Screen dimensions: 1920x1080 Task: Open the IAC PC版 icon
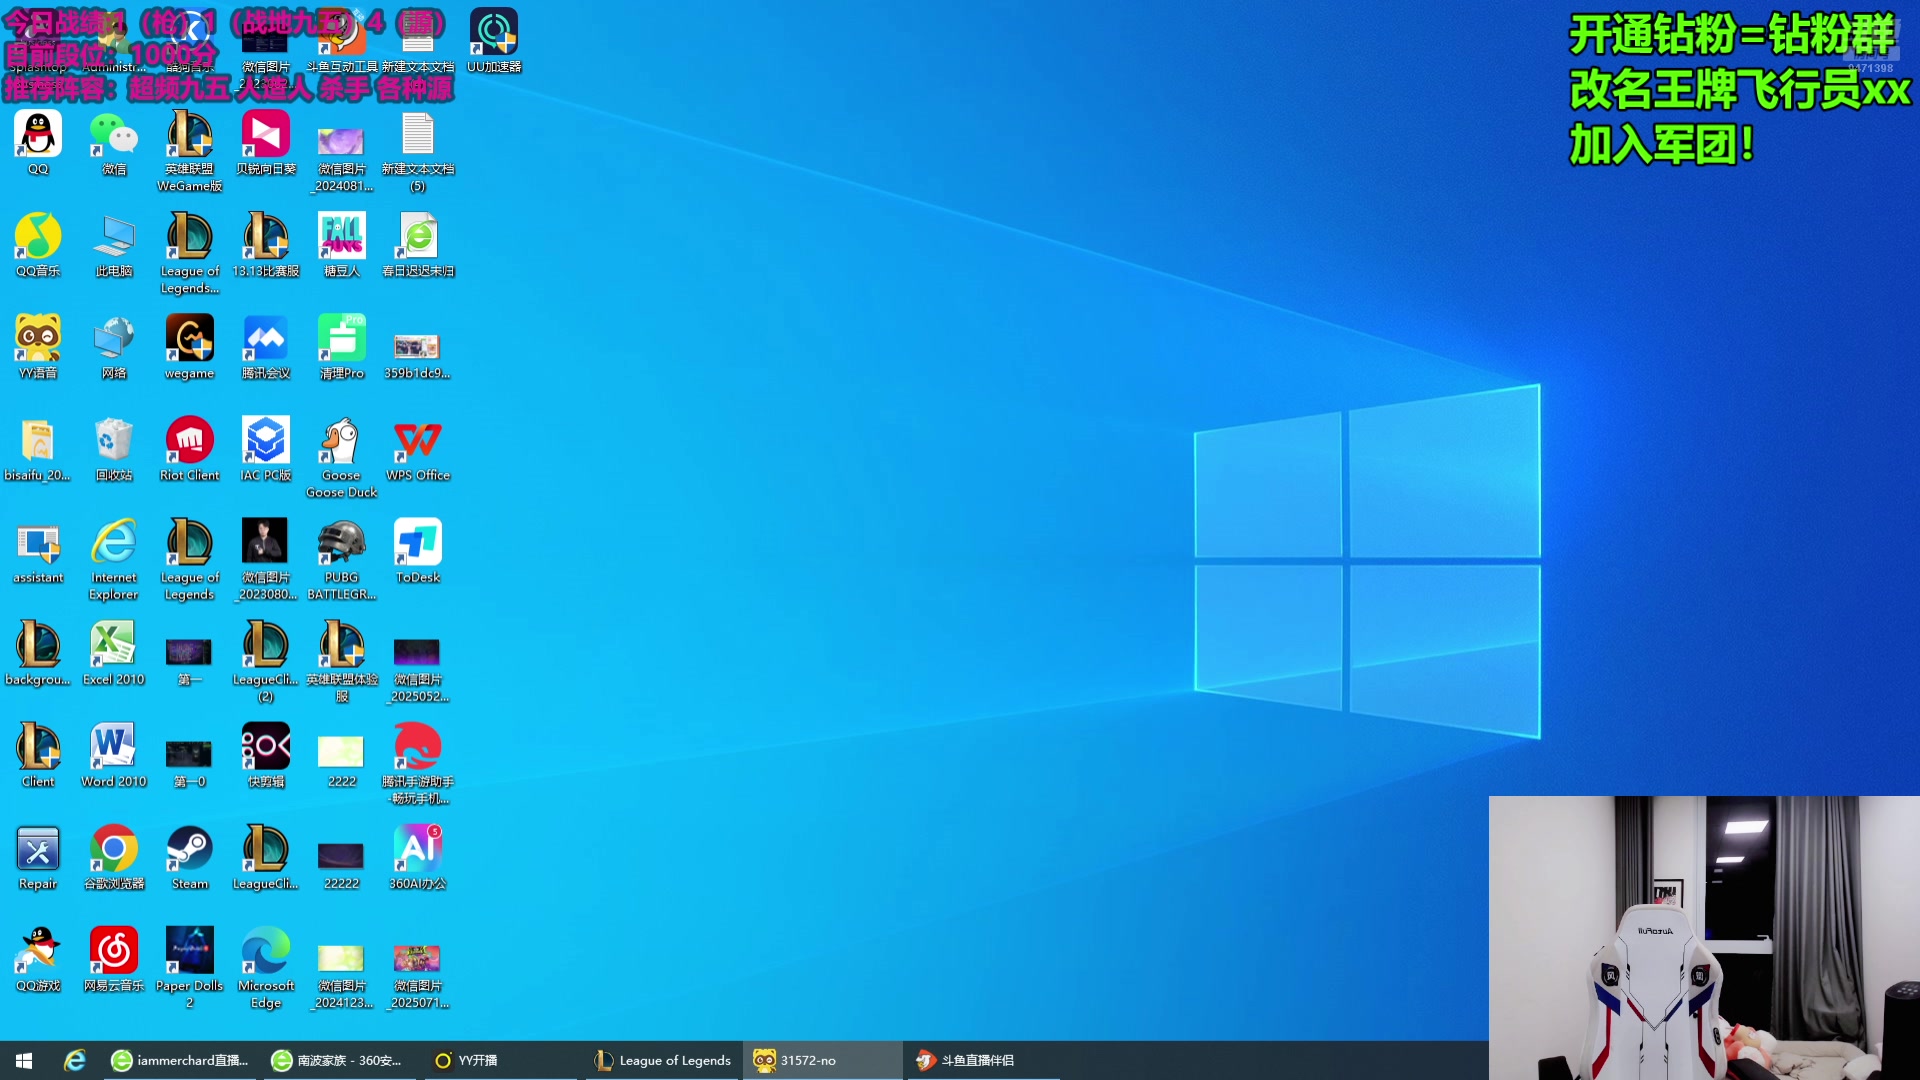pyautogui.click(x=266, y=449)
